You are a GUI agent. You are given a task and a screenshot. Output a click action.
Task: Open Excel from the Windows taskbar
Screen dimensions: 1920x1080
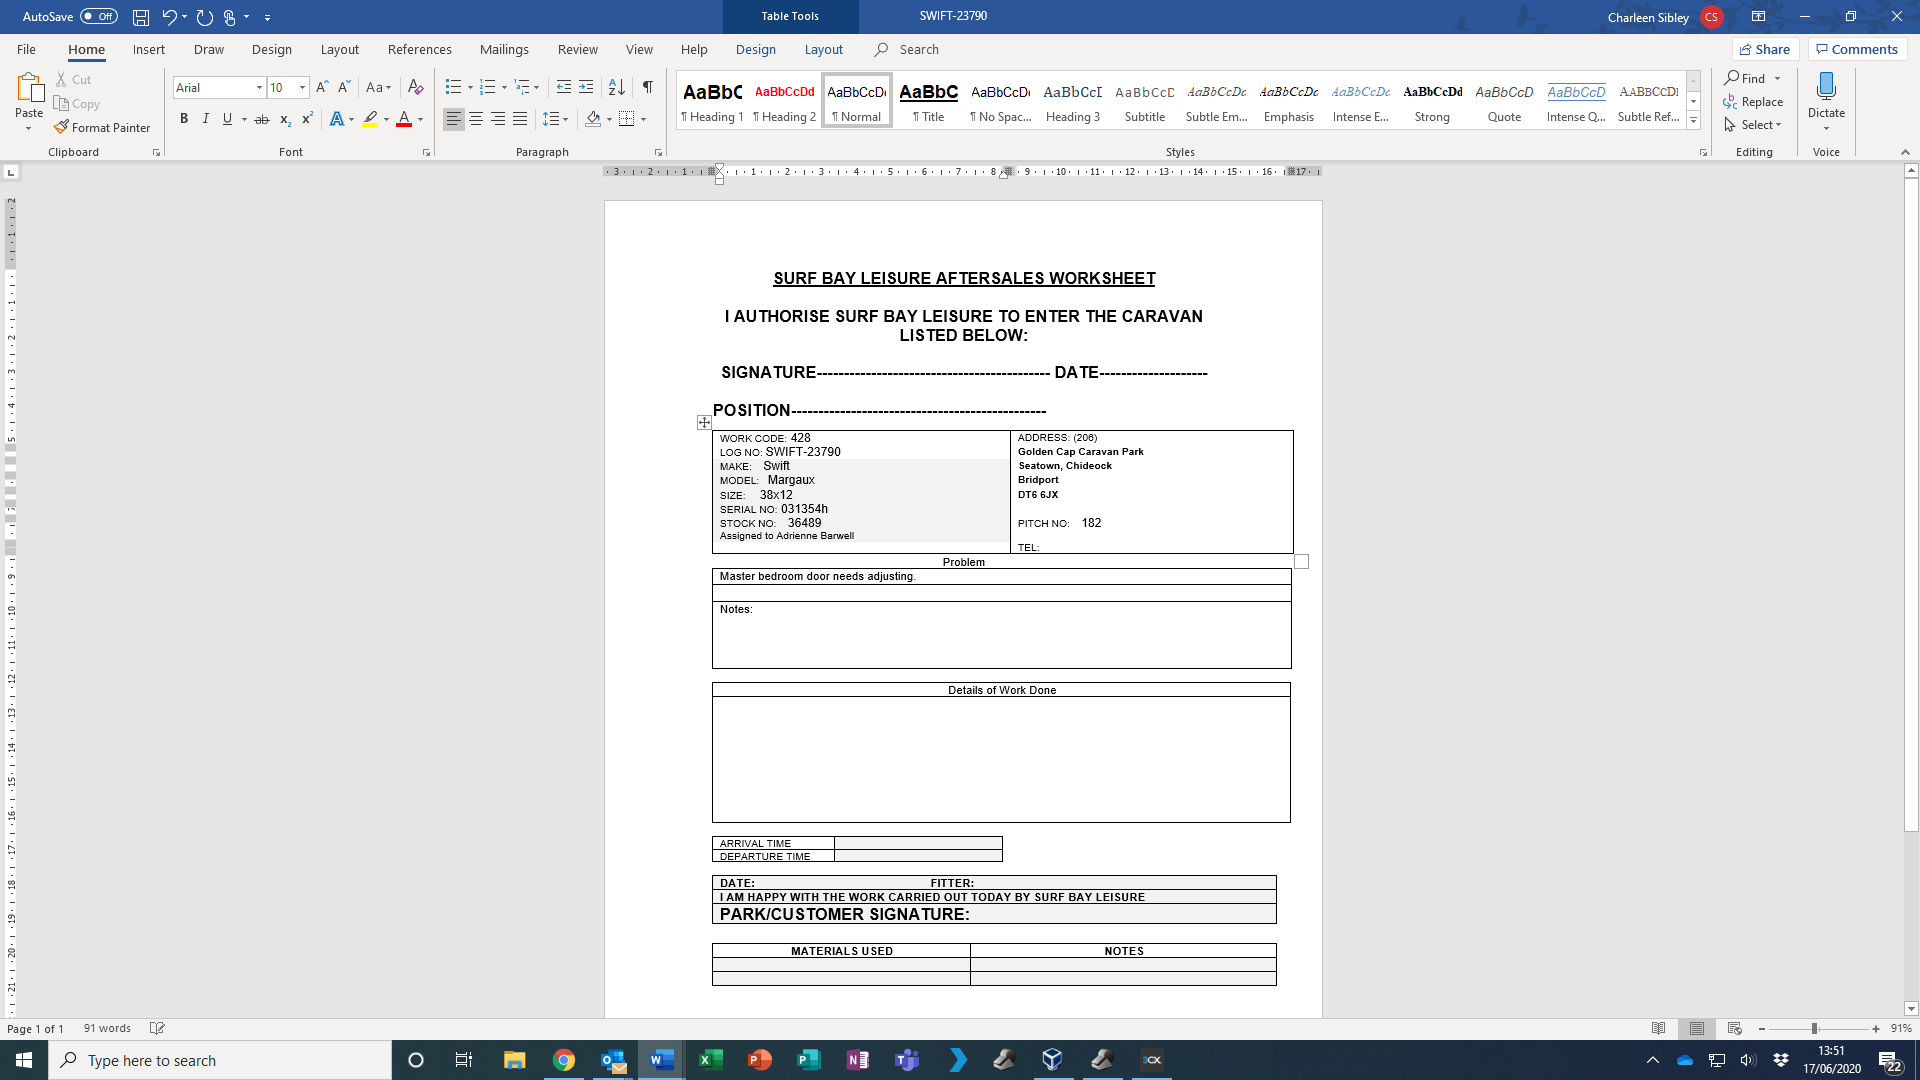pyautogui.click(x=711, y=1060)
